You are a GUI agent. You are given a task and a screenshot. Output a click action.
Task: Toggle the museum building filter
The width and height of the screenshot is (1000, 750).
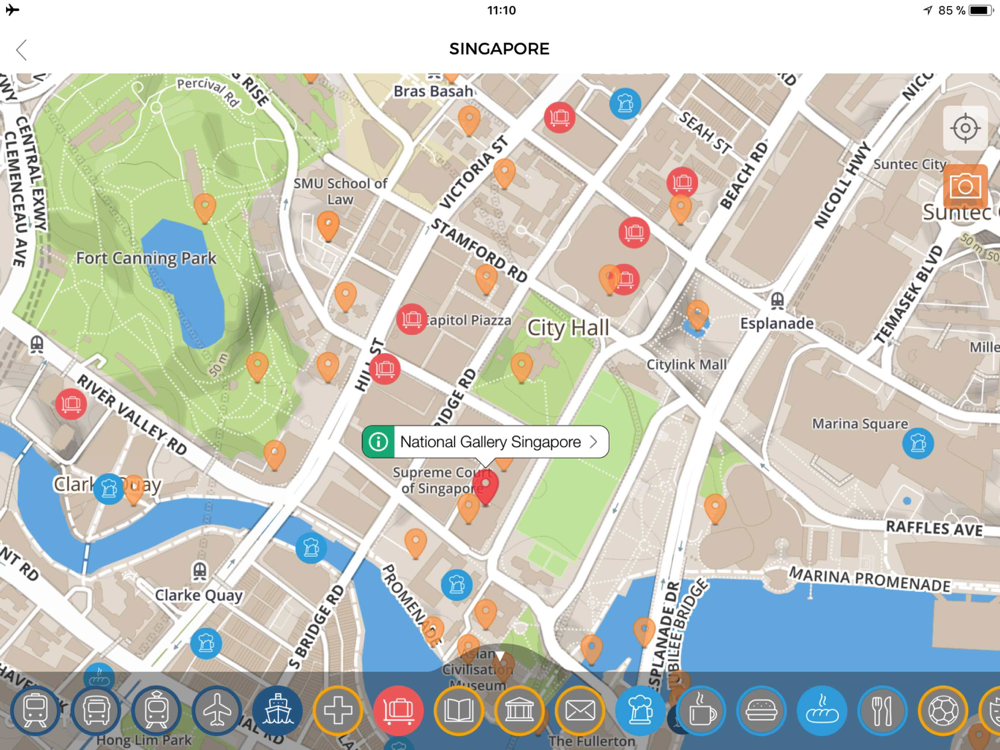pos(519,710)
